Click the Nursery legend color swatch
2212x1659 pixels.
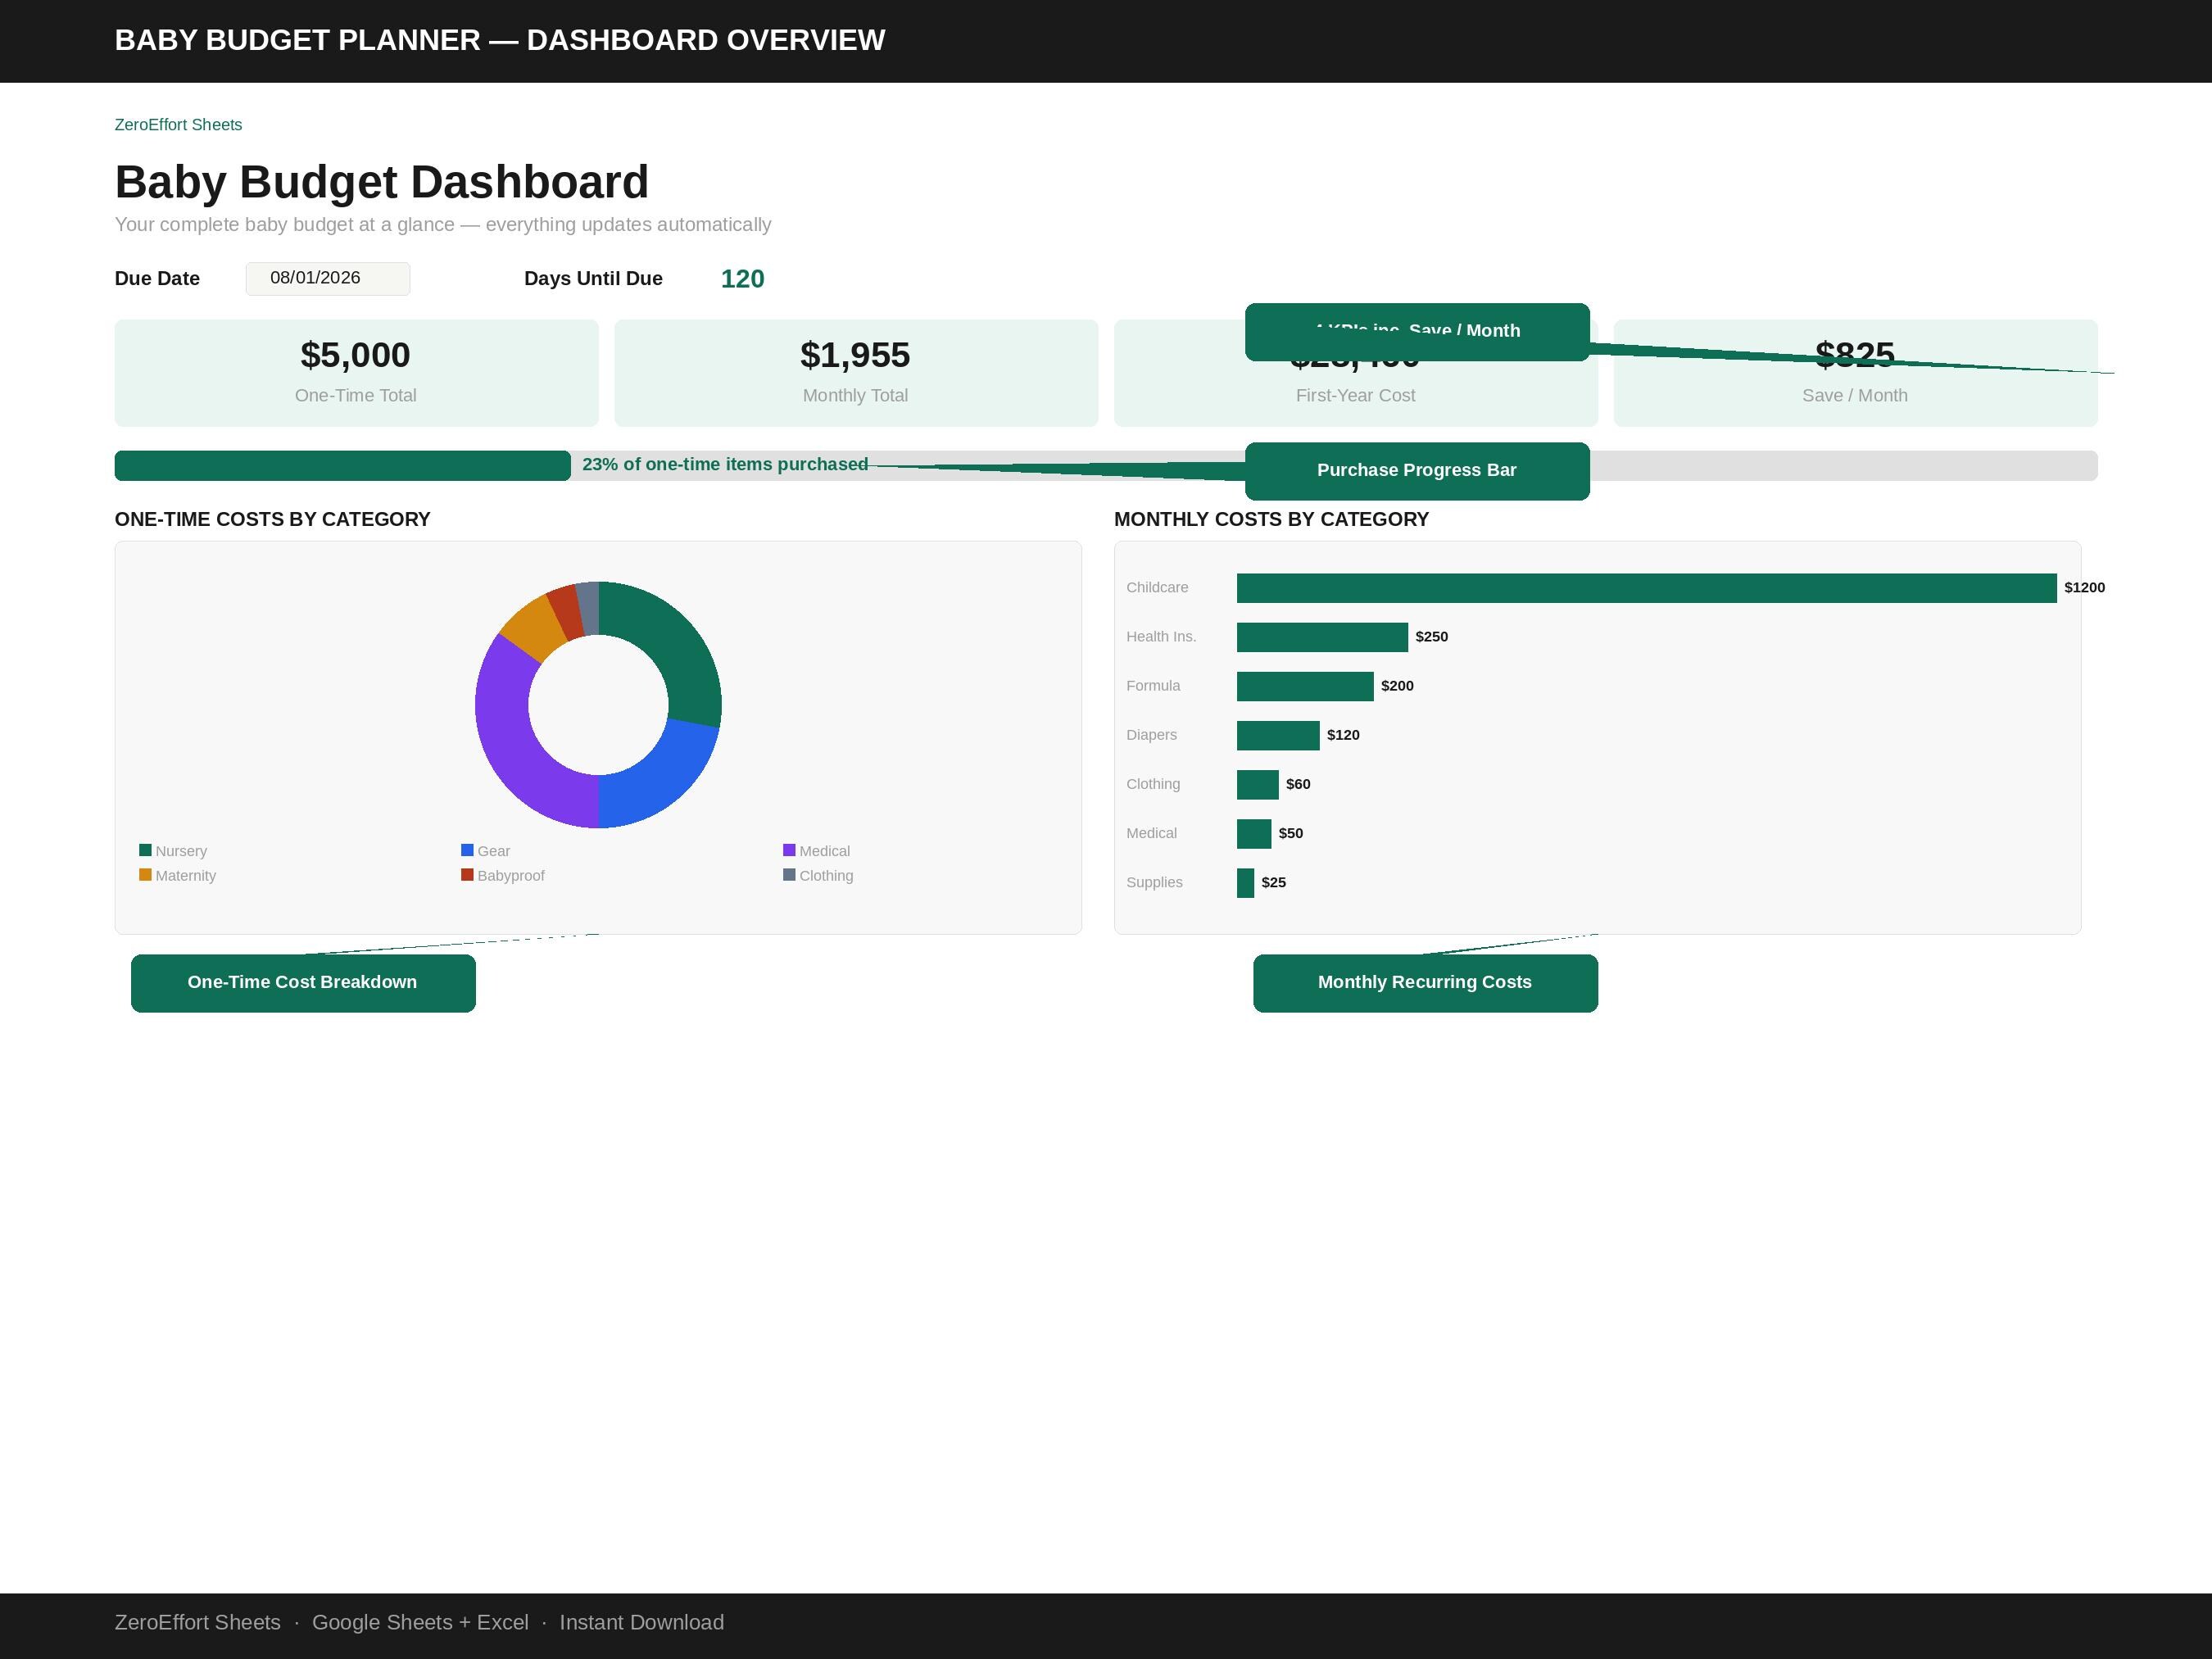[145, 850]
